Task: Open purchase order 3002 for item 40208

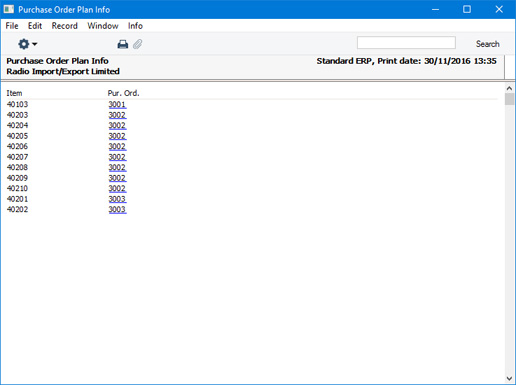Action: [117, 168]
